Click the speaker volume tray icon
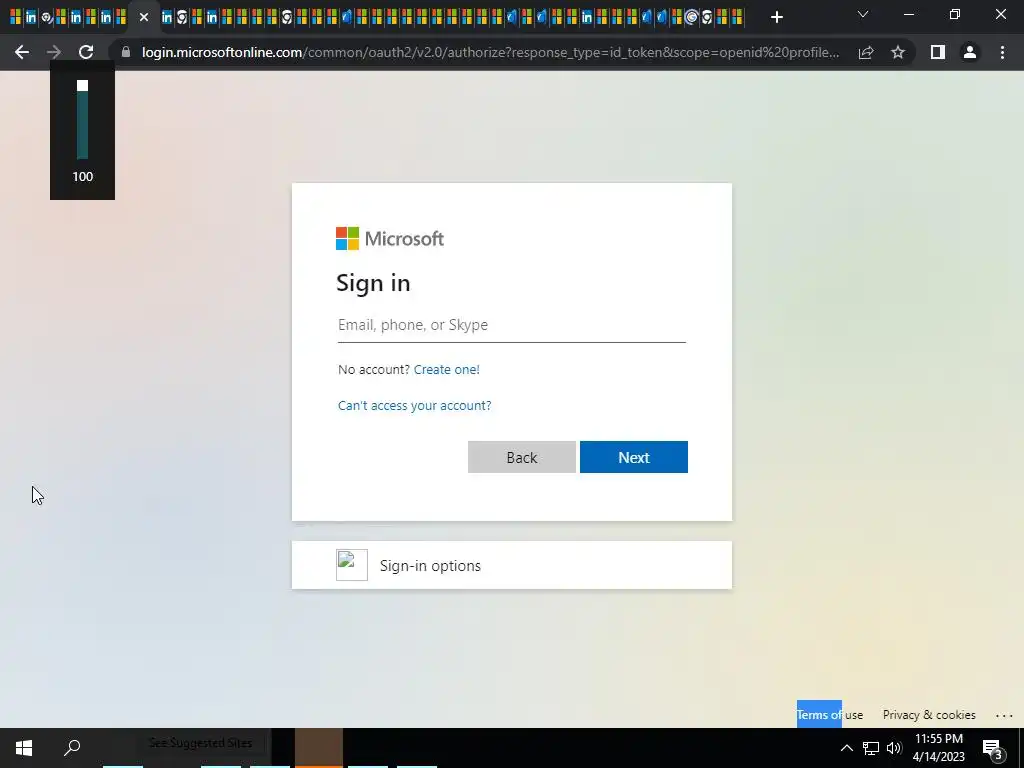Screen dimensions: 1024x768 (x=894, y=748)
